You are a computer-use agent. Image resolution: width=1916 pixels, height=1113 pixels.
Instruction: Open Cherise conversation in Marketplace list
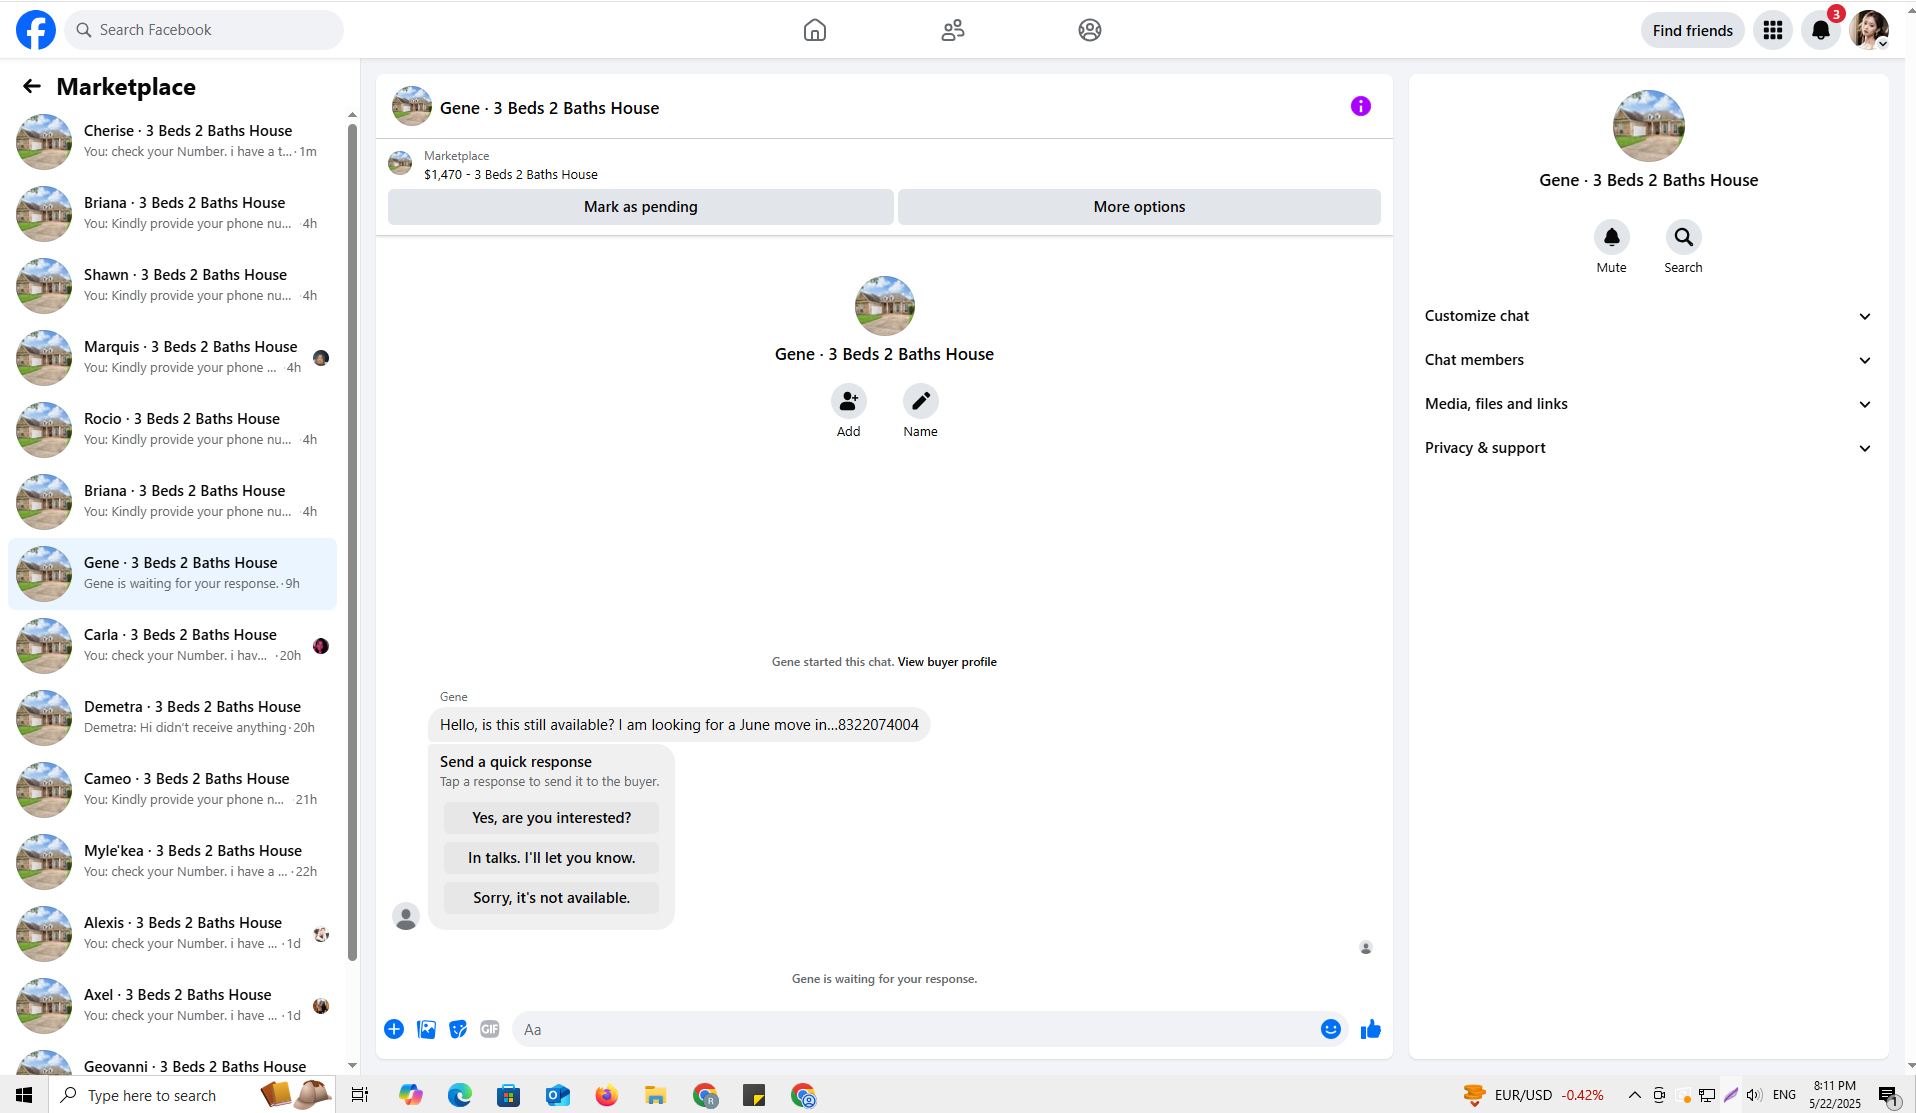[x=172, y=142]
